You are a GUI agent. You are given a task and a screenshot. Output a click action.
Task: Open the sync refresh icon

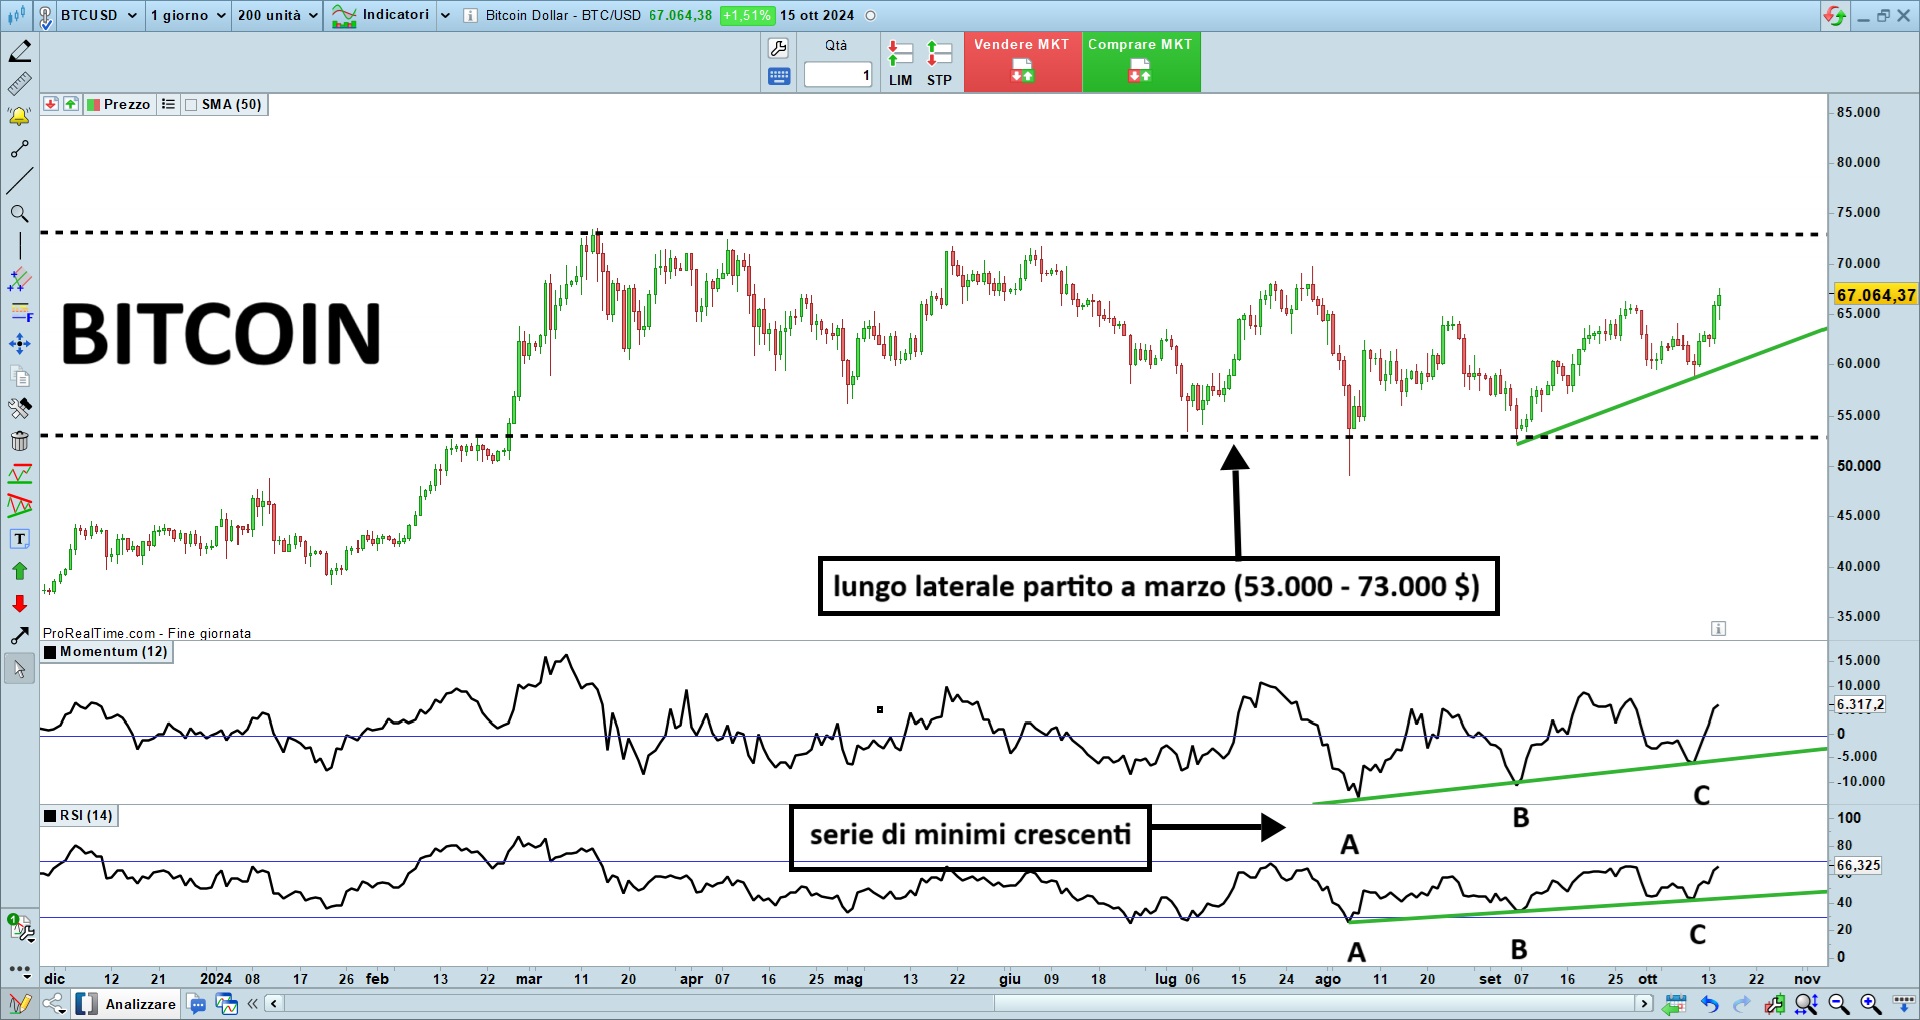click(x=1834, y=15)
